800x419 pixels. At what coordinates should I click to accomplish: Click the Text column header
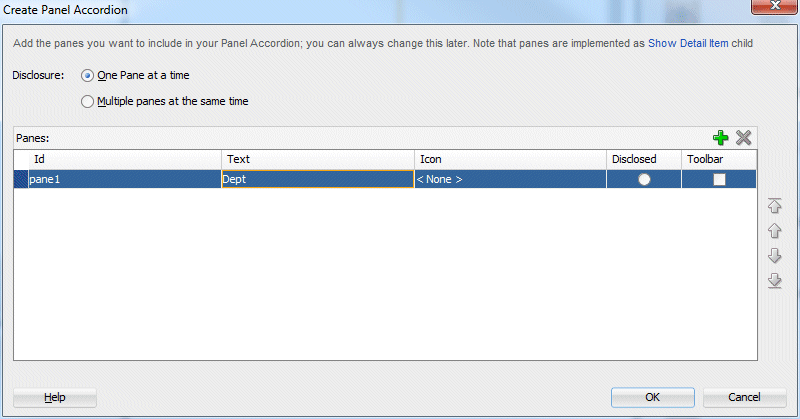click(318, 159)
